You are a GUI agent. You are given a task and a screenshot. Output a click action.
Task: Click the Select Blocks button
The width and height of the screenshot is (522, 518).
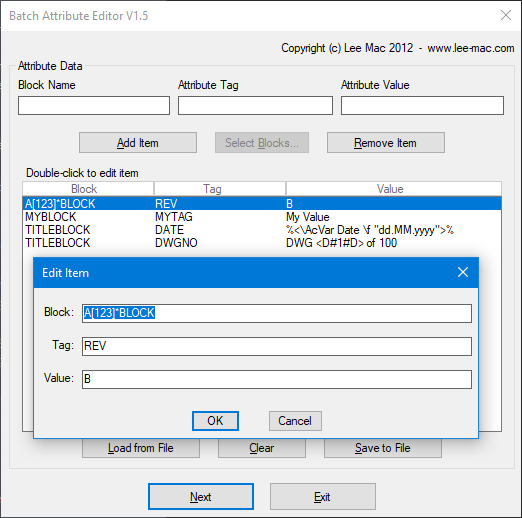click(262, 143)
